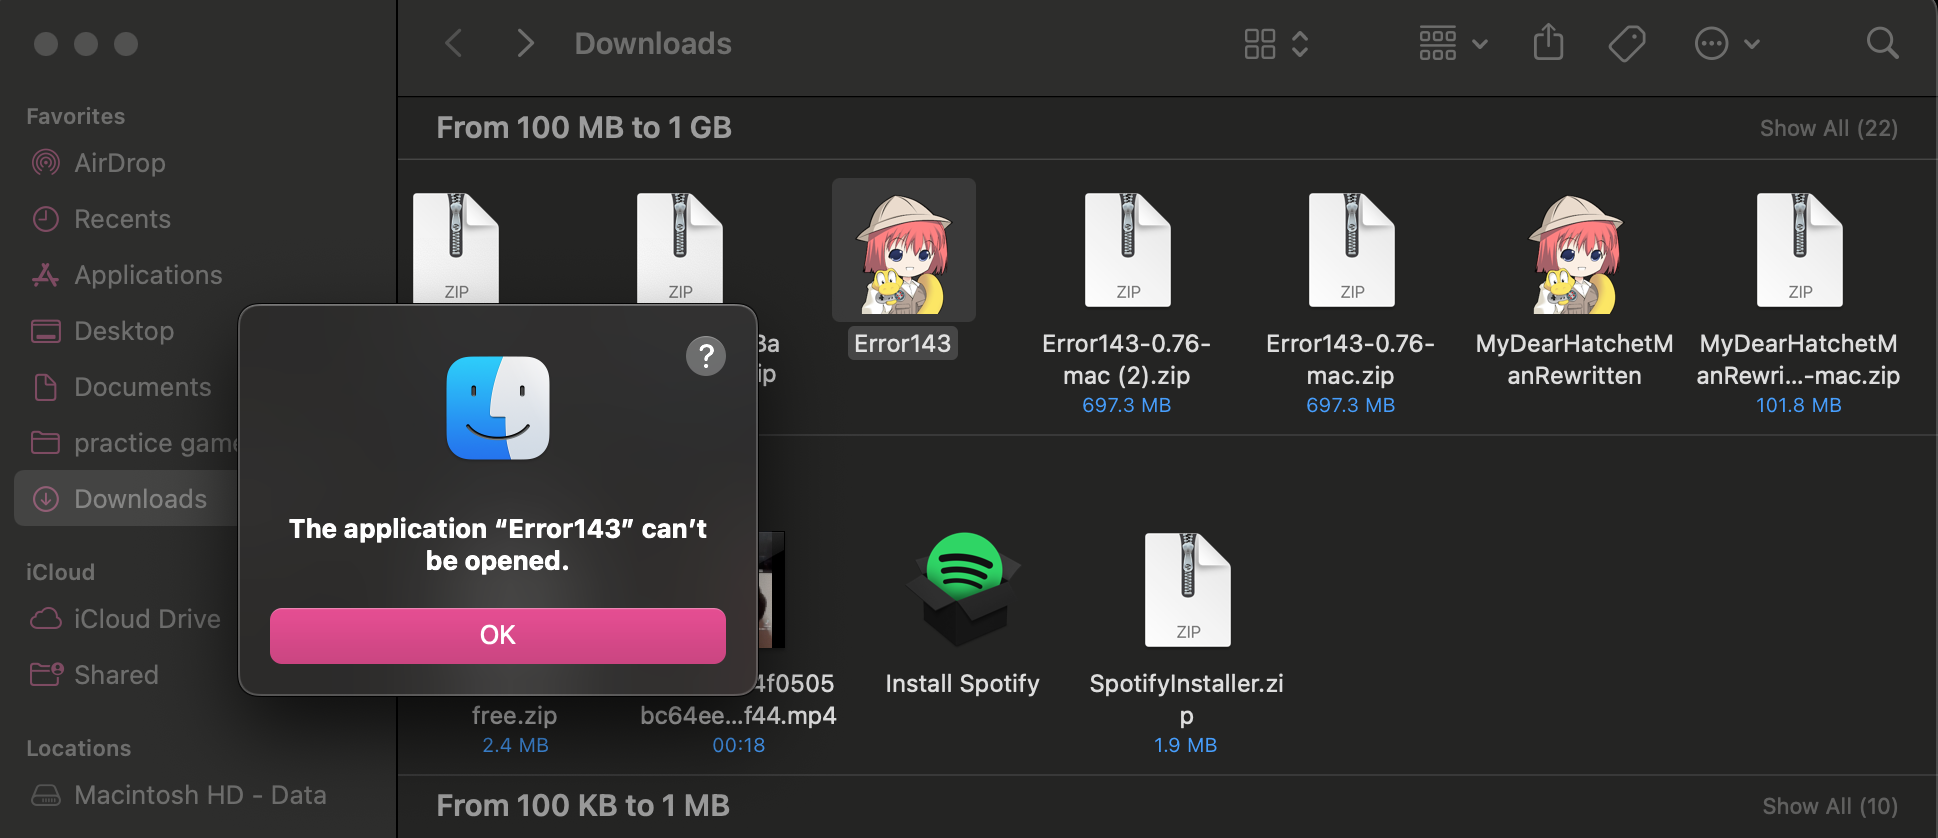Select the MyDearHatchetManRewritten app icon
1938x838 pixels.
tap(1574, 255)
